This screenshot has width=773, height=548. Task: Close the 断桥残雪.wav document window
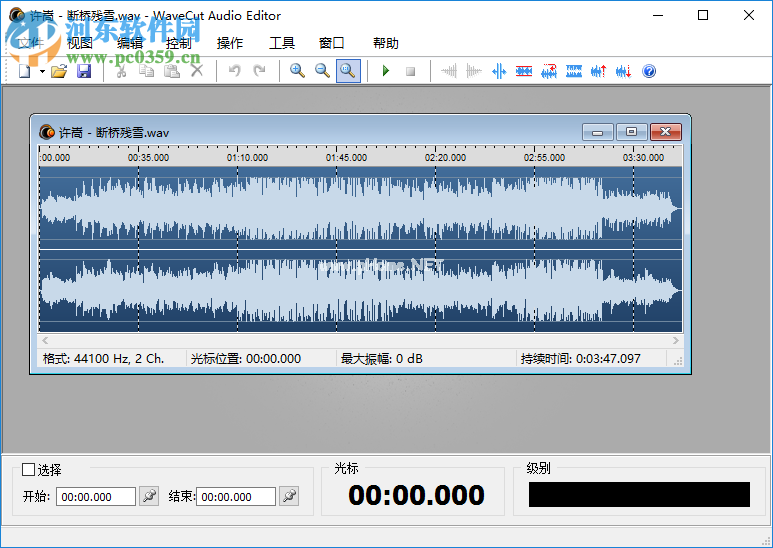pyautogui.click(x=666, y=132)
